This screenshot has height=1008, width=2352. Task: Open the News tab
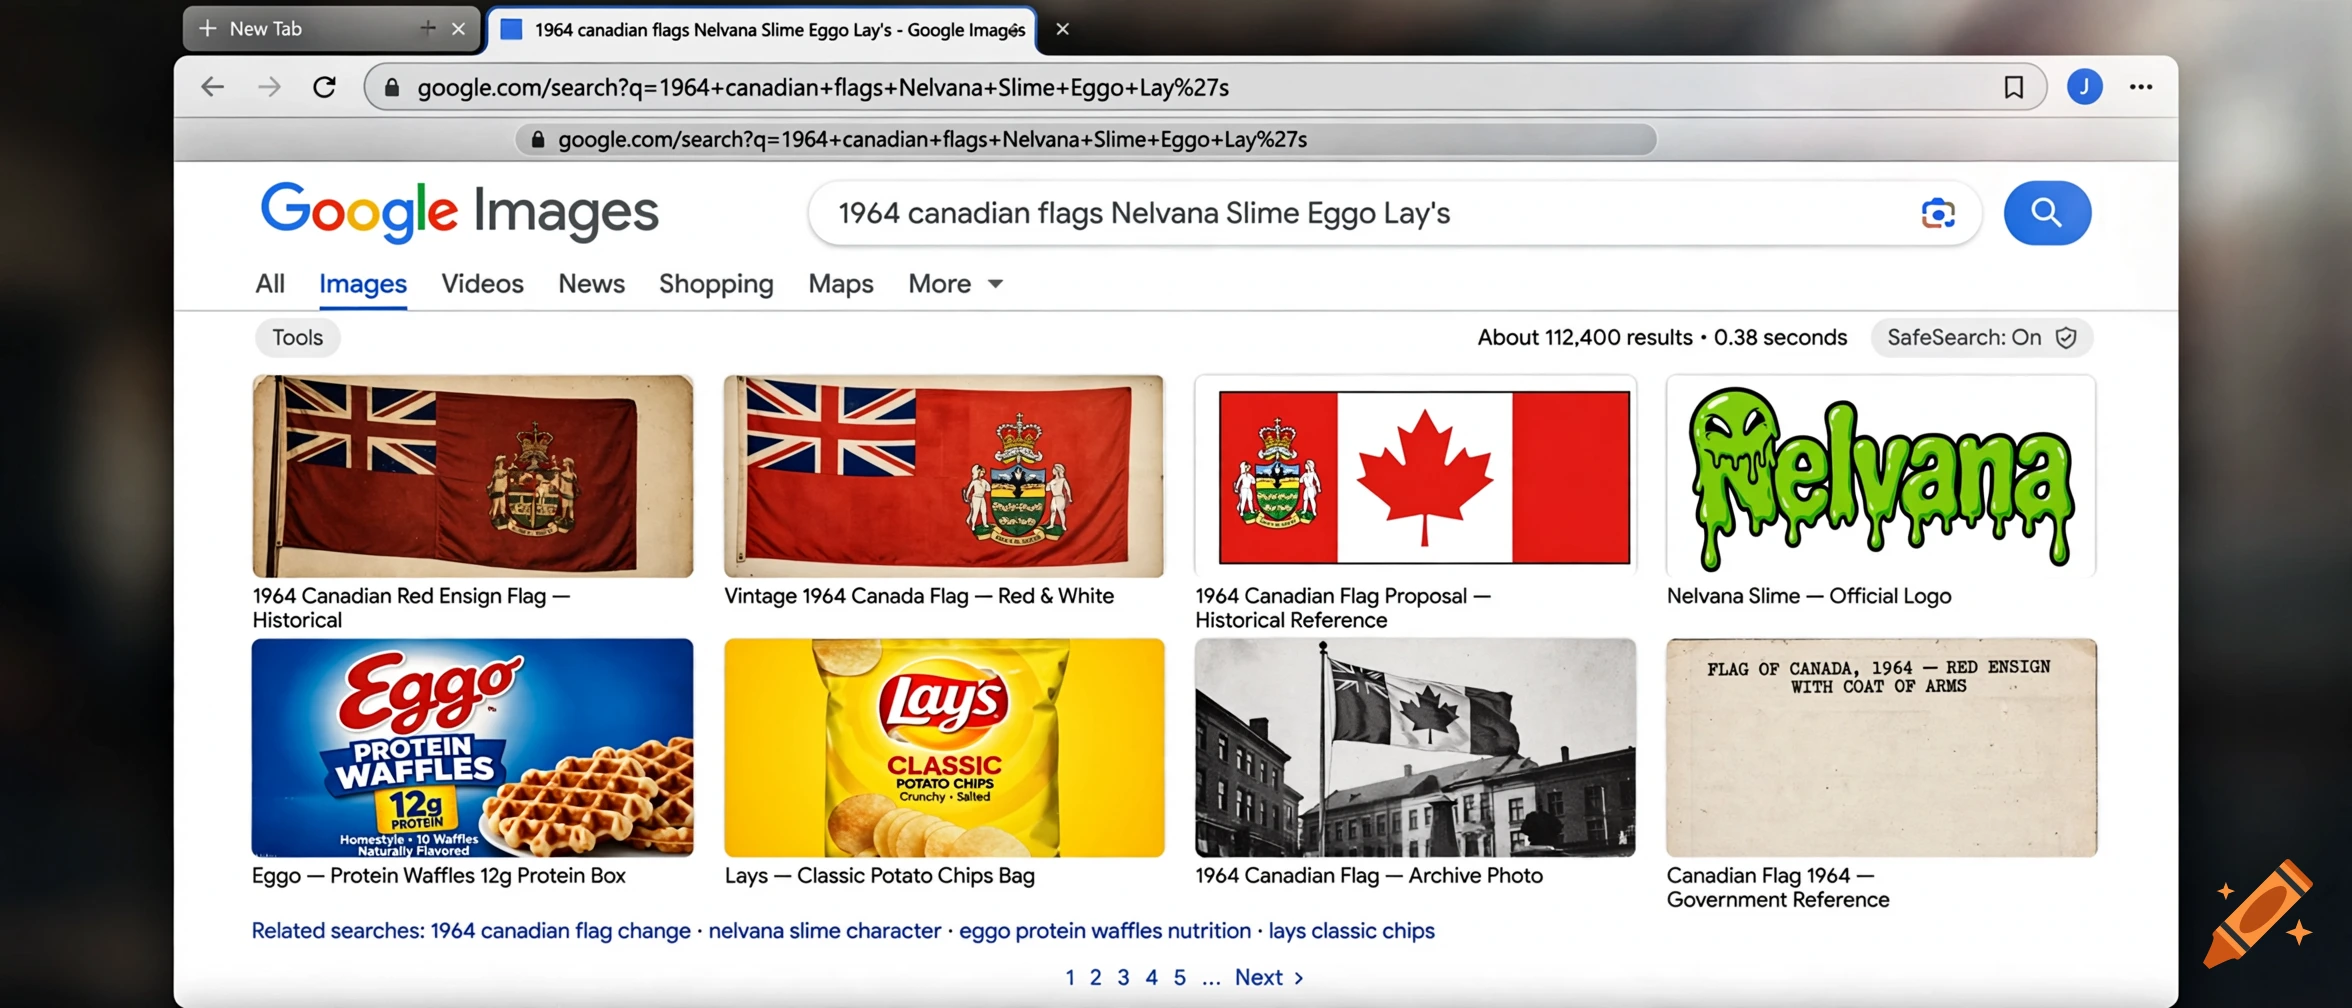pos(591,284)
